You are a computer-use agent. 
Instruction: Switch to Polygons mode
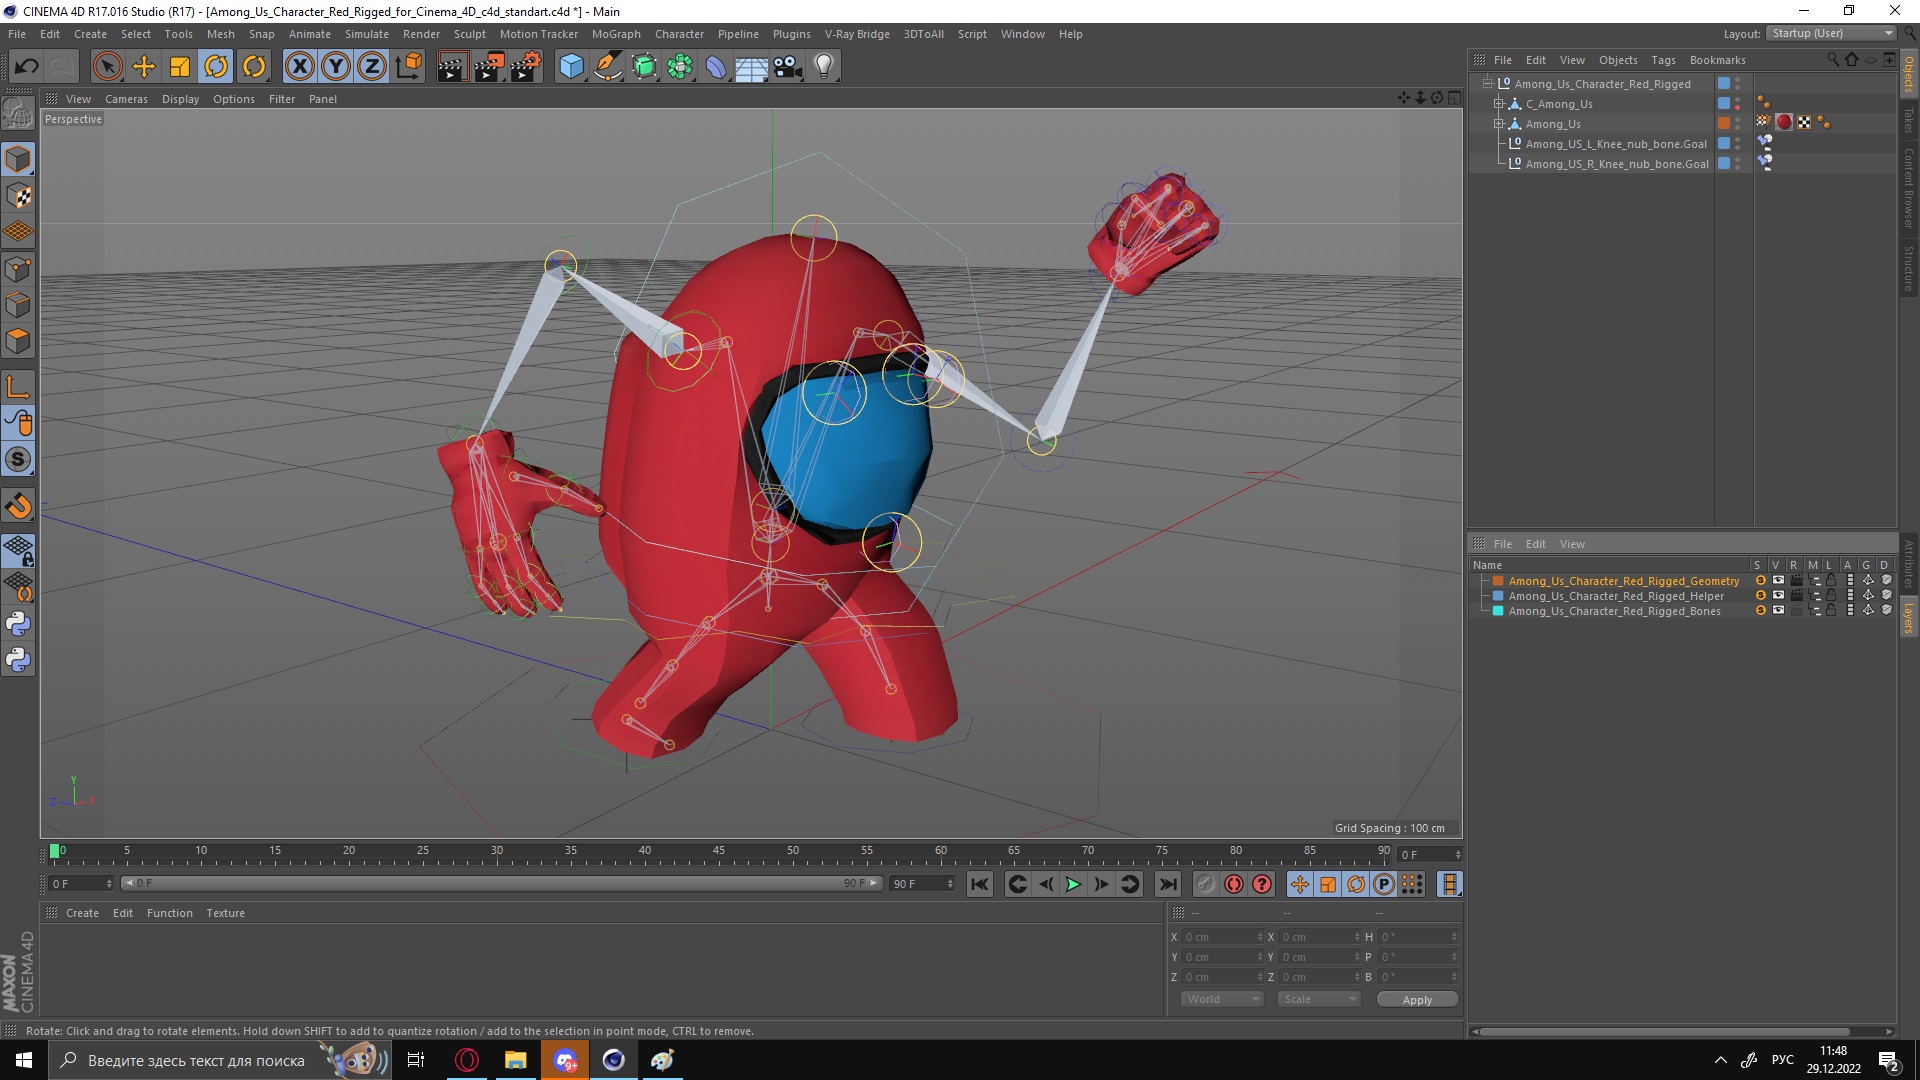click(x=18, y=341)
